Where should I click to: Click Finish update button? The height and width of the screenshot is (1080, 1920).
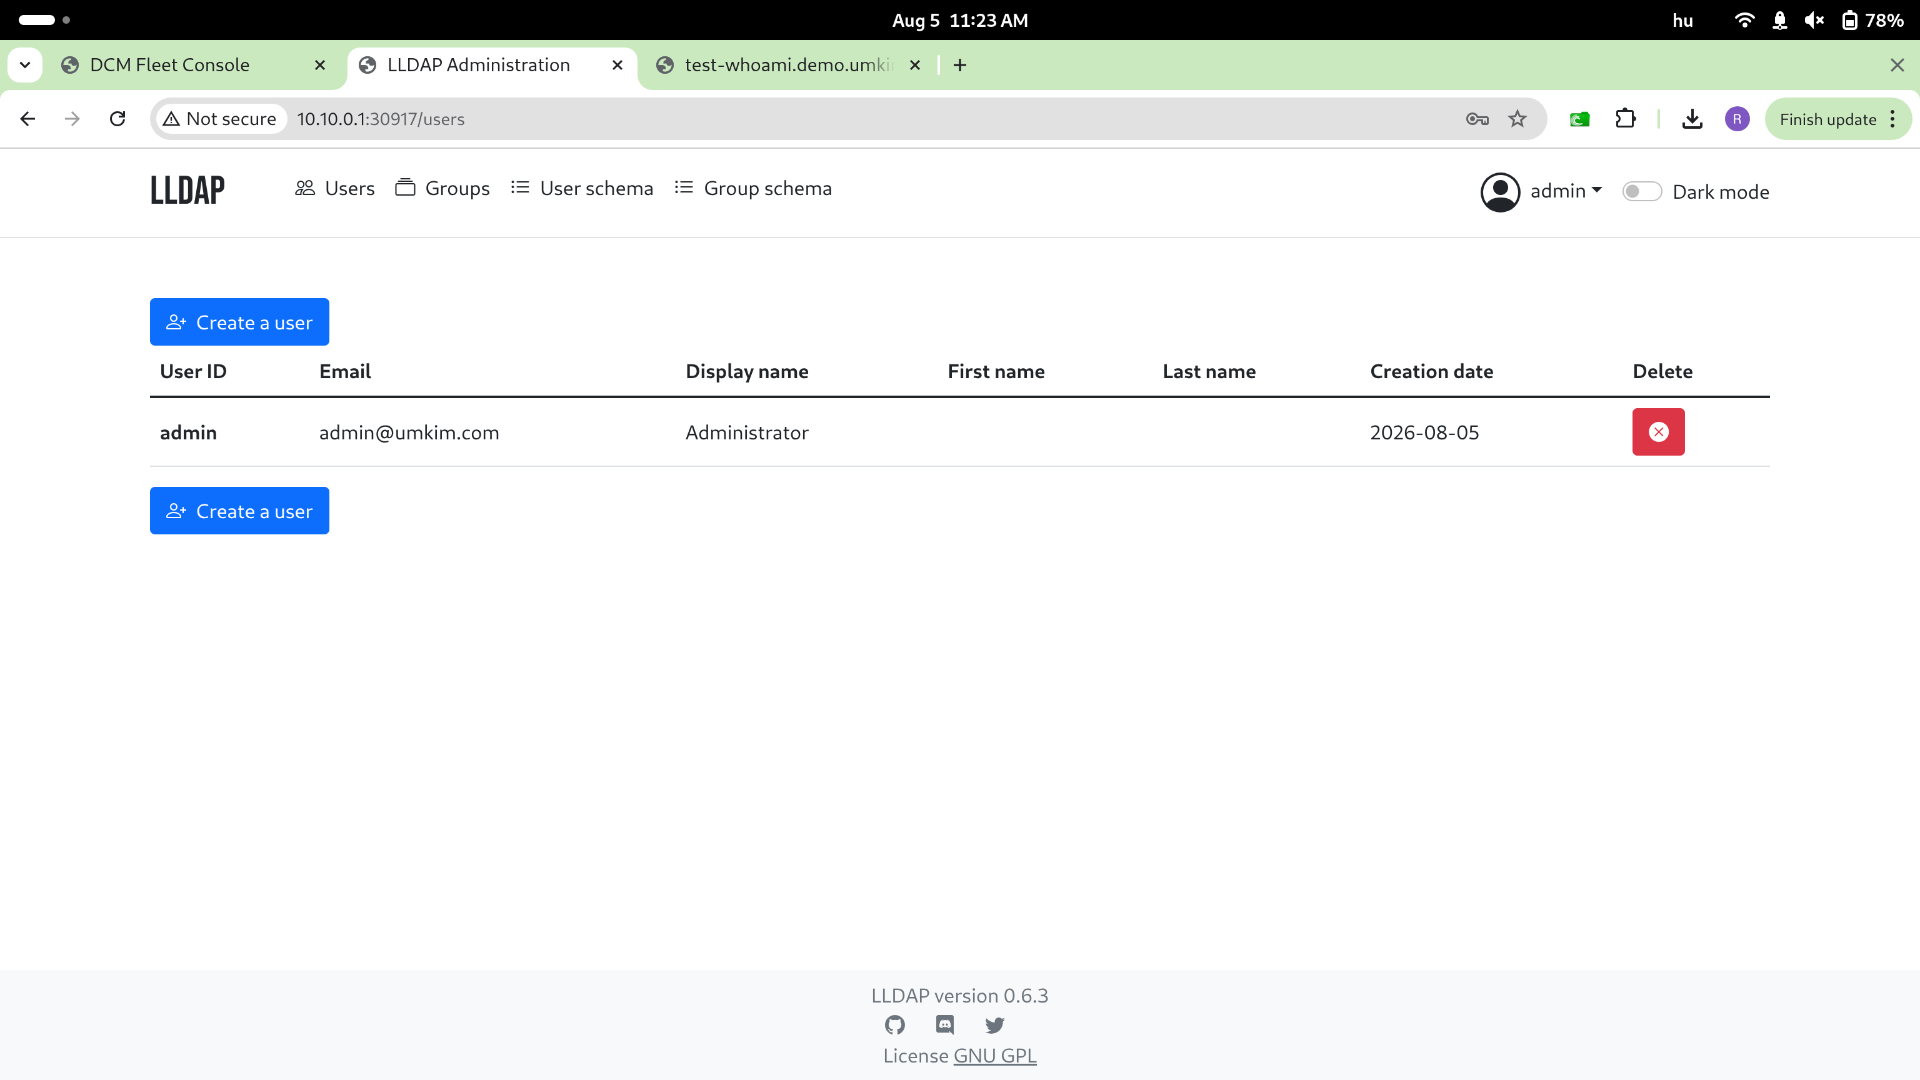tap(1828, 119)
